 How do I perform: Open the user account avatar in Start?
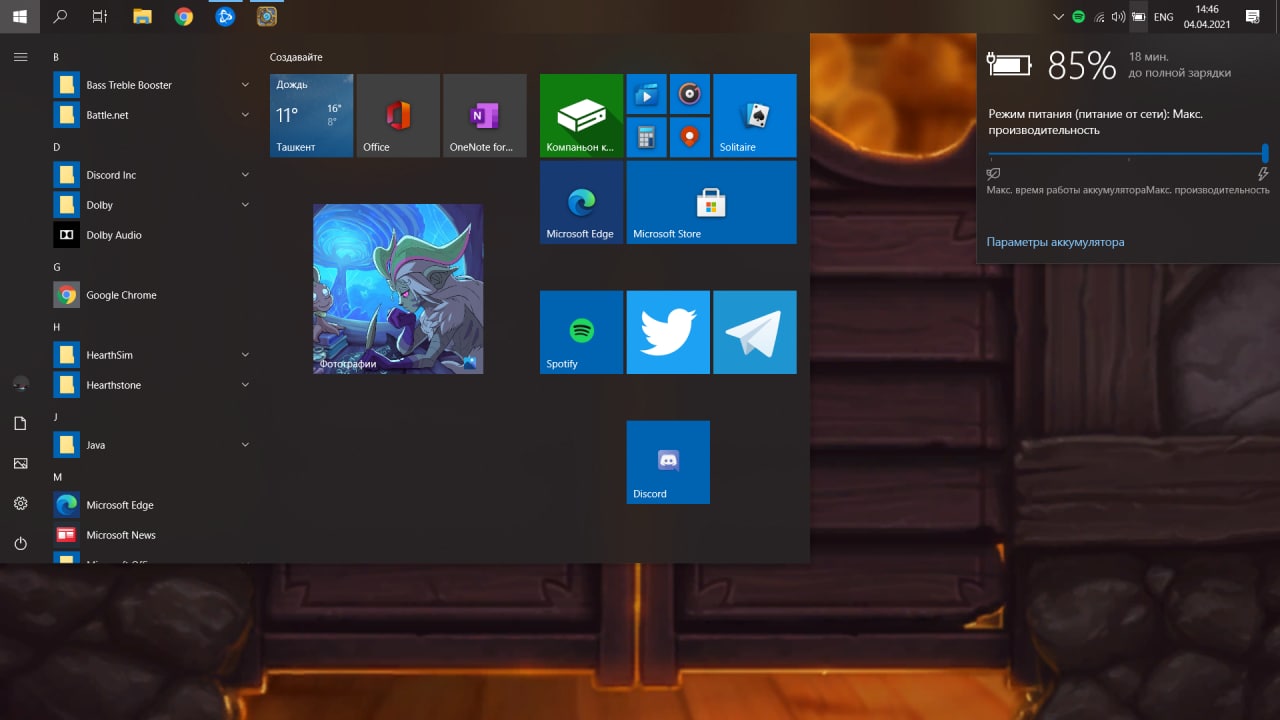20,384
